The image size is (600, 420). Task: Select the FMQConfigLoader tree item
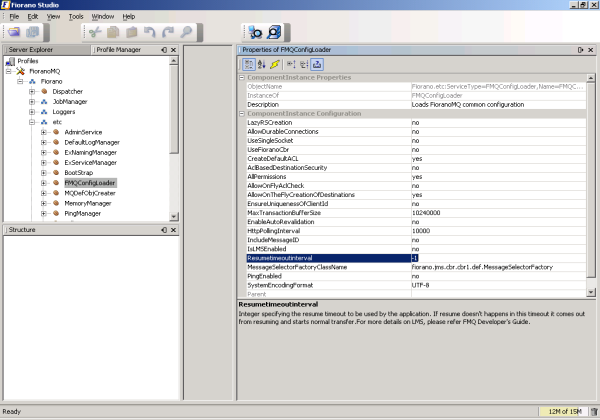pyautogui.click(x=90, y=183)
